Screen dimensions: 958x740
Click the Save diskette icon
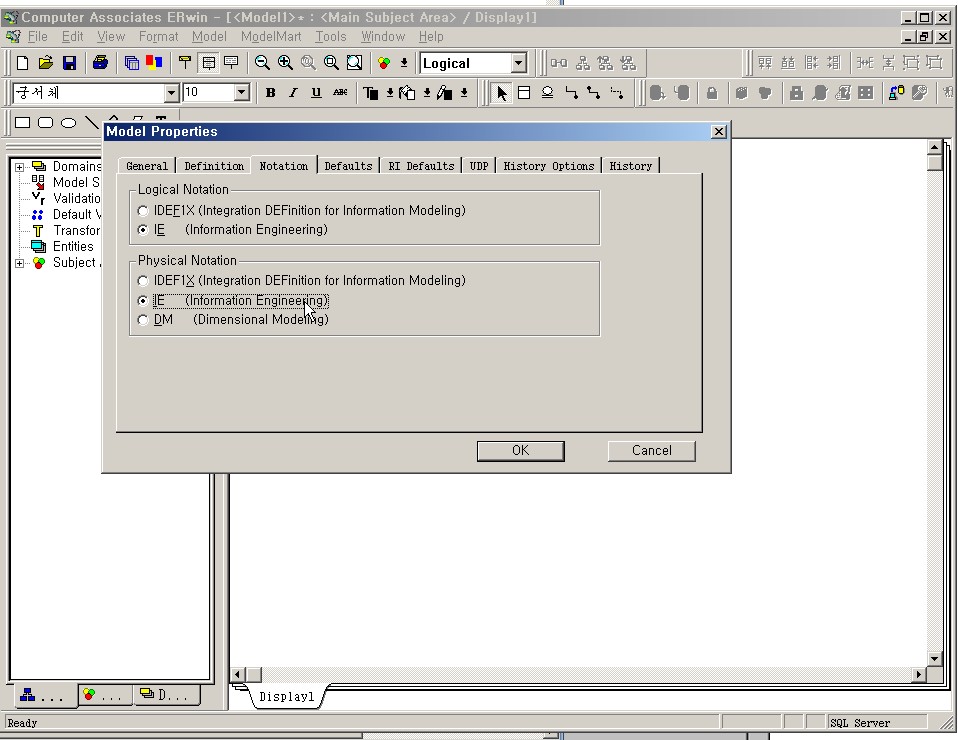68,63
